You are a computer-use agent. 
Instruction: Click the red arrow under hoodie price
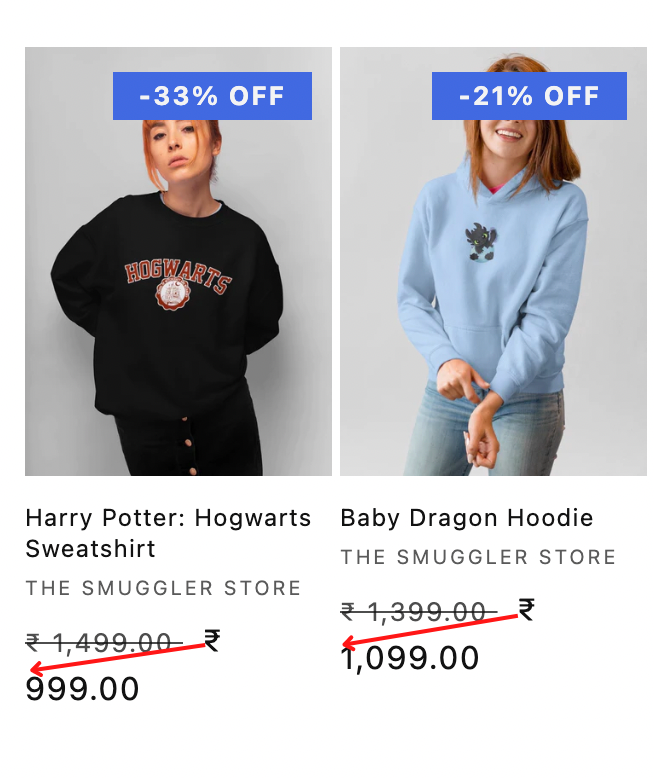pyautogui.click(x=431, y=631)
